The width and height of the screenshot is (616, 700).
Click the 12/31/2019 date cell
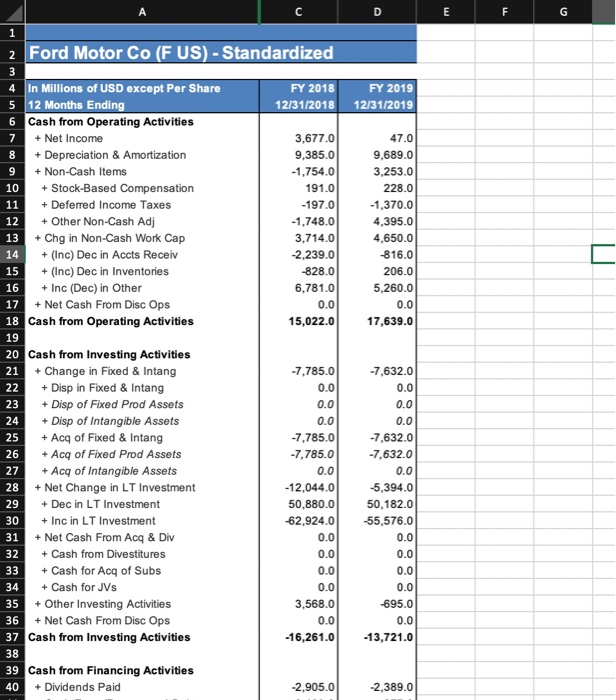(x=377, y=105)
